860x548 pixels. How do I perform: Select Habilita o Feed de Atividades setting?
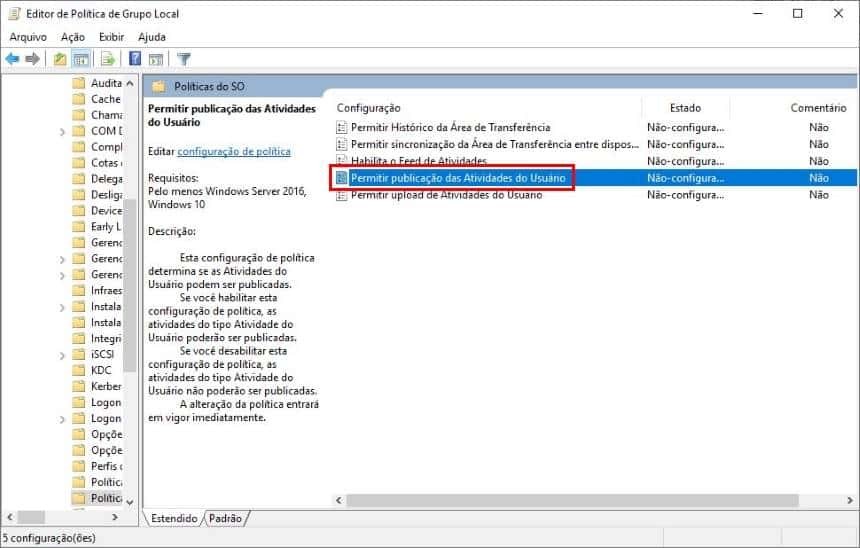coord(419,161)
